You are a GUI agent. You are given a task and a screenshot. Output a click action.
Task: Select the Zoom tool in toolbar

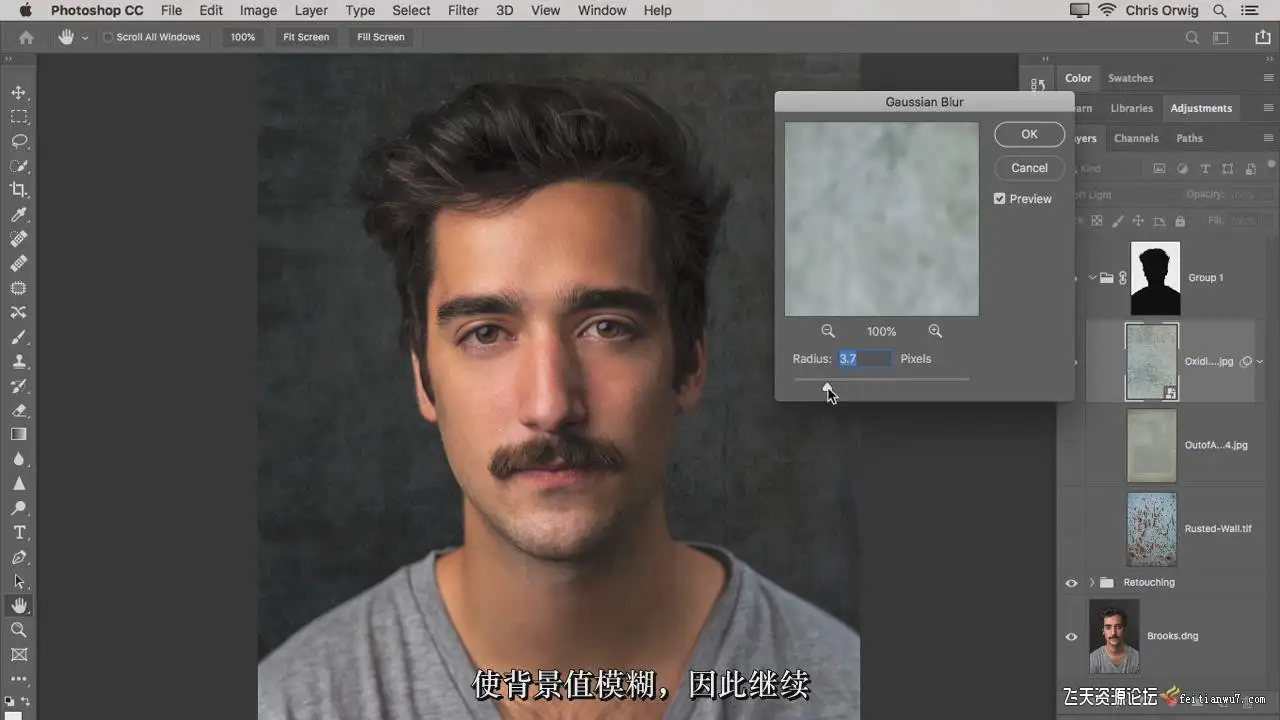(x=18, y=630)
